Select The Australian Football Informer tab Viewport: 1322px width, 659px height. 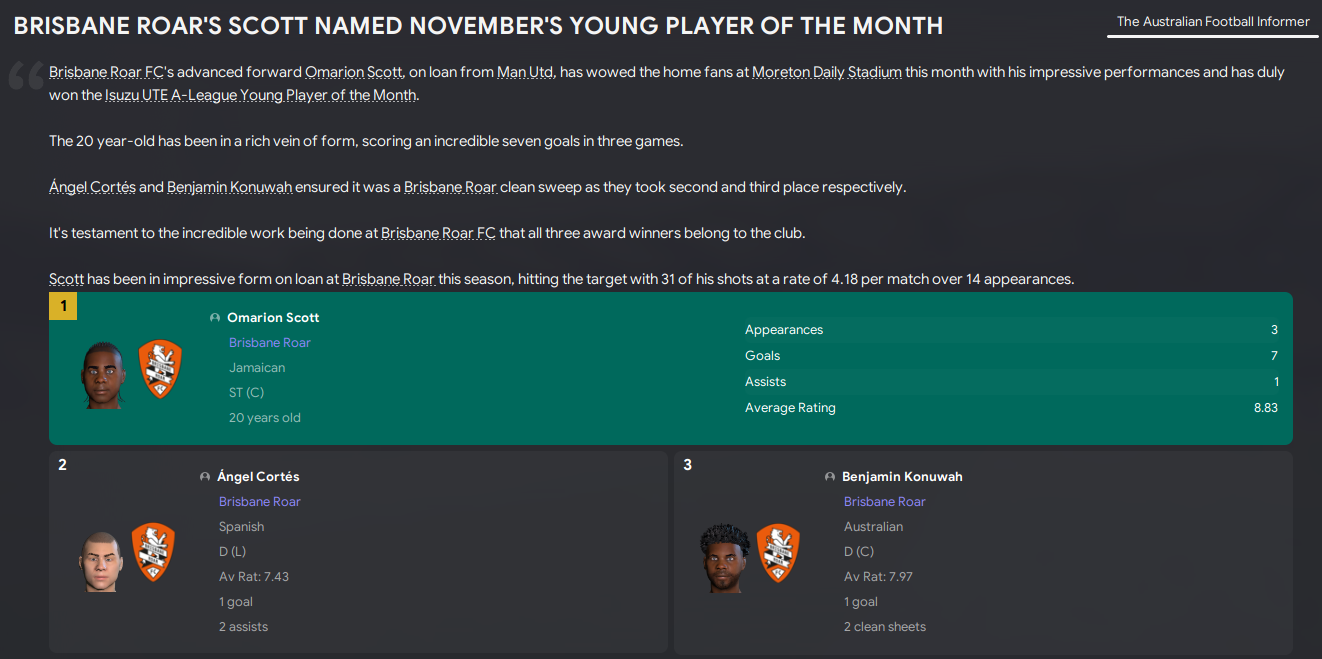1213,22
